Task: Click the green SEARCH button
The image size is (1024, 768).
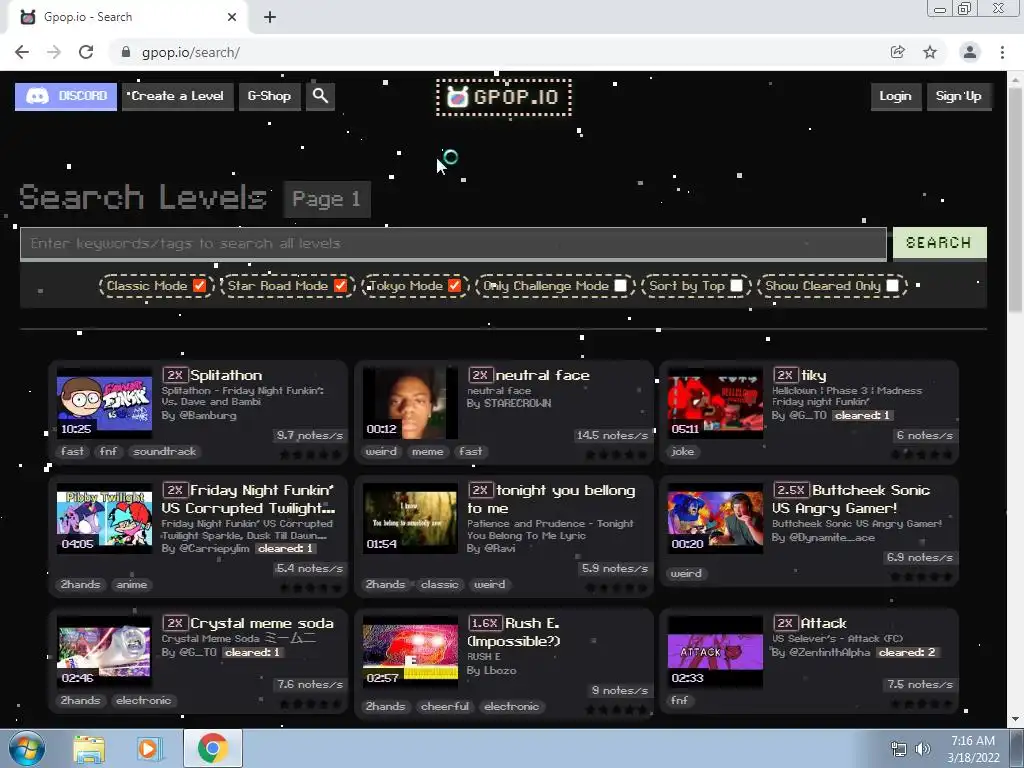Action: click(x=939, y=243)
